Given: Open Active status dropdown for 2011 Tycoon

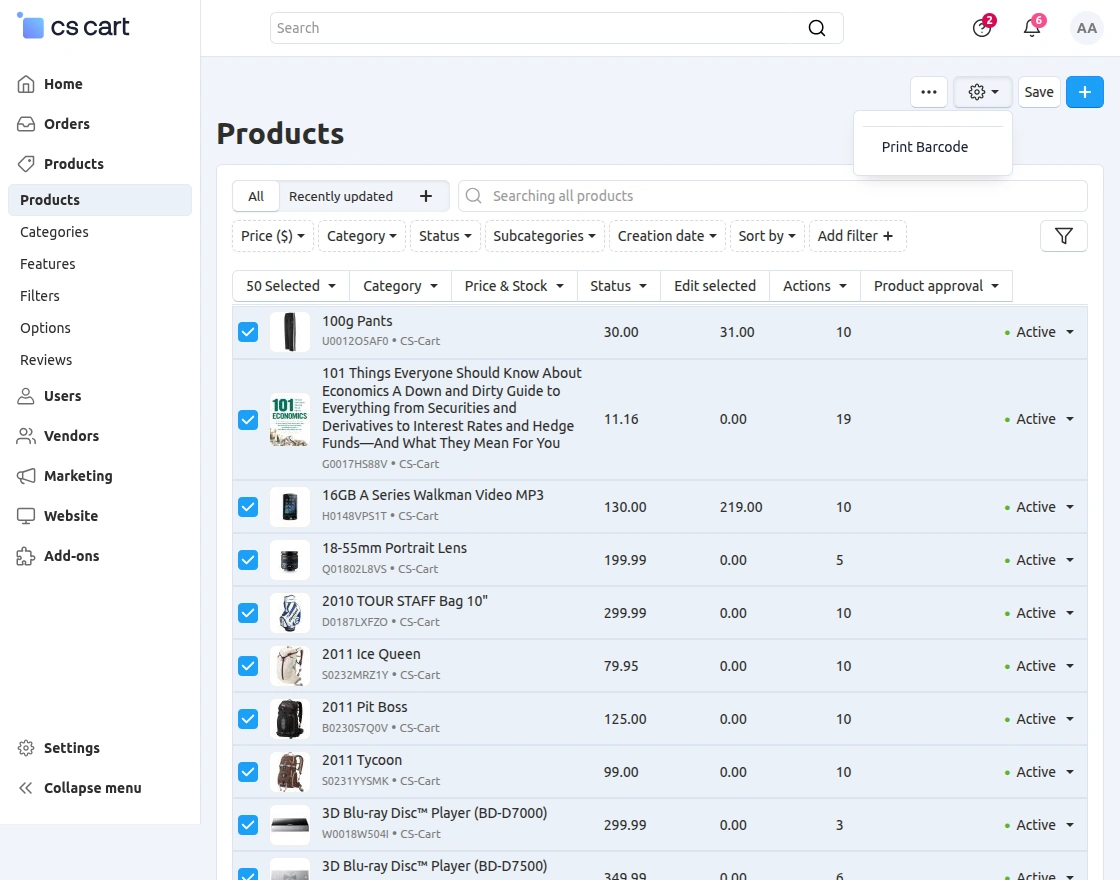Looking at the screenshot, I should (x=1039, y=772).
